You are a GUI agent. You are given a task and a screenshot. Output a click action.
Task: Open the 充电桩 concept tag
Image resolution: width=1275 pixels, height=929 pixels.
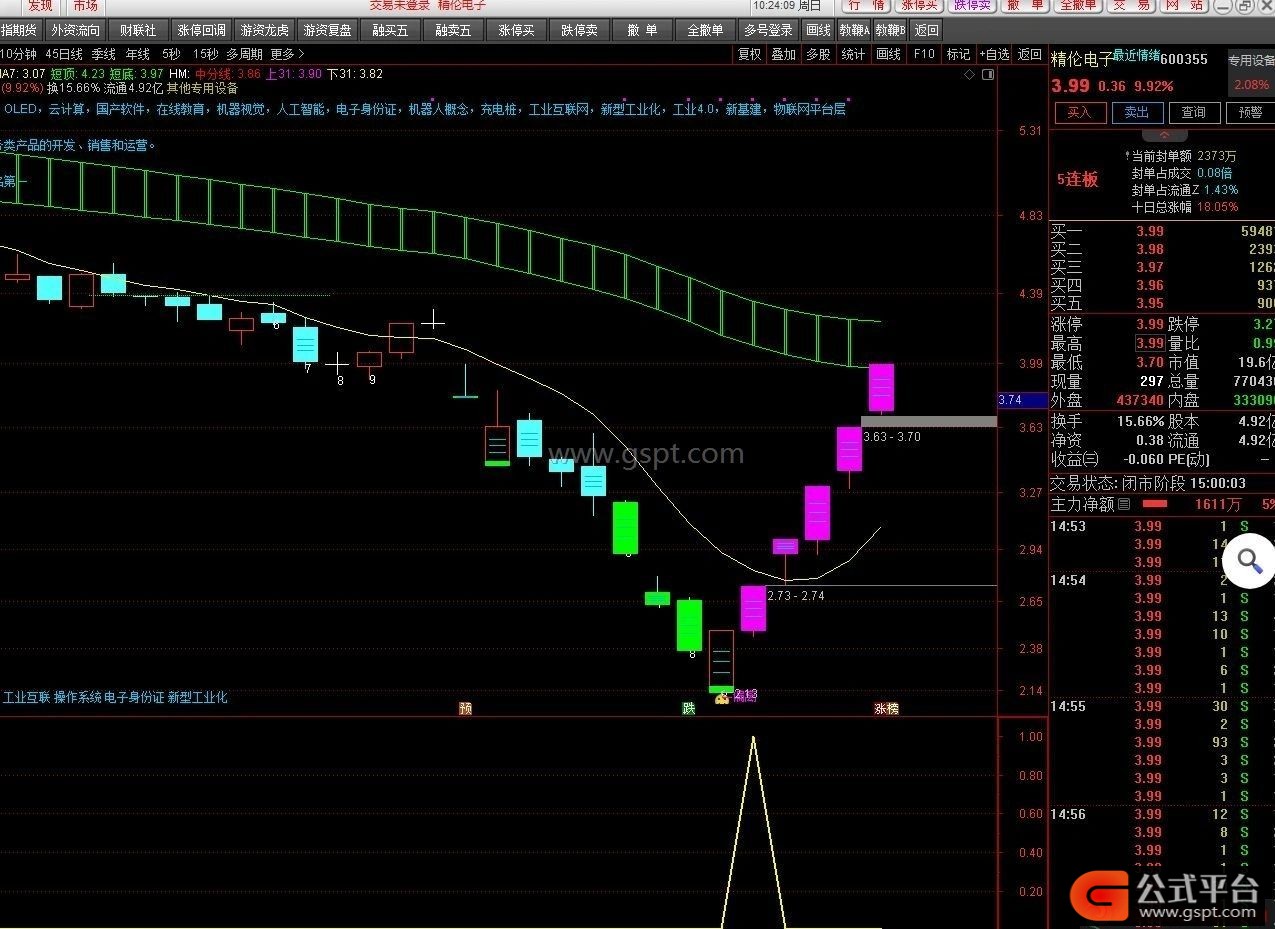click(499, 109)
